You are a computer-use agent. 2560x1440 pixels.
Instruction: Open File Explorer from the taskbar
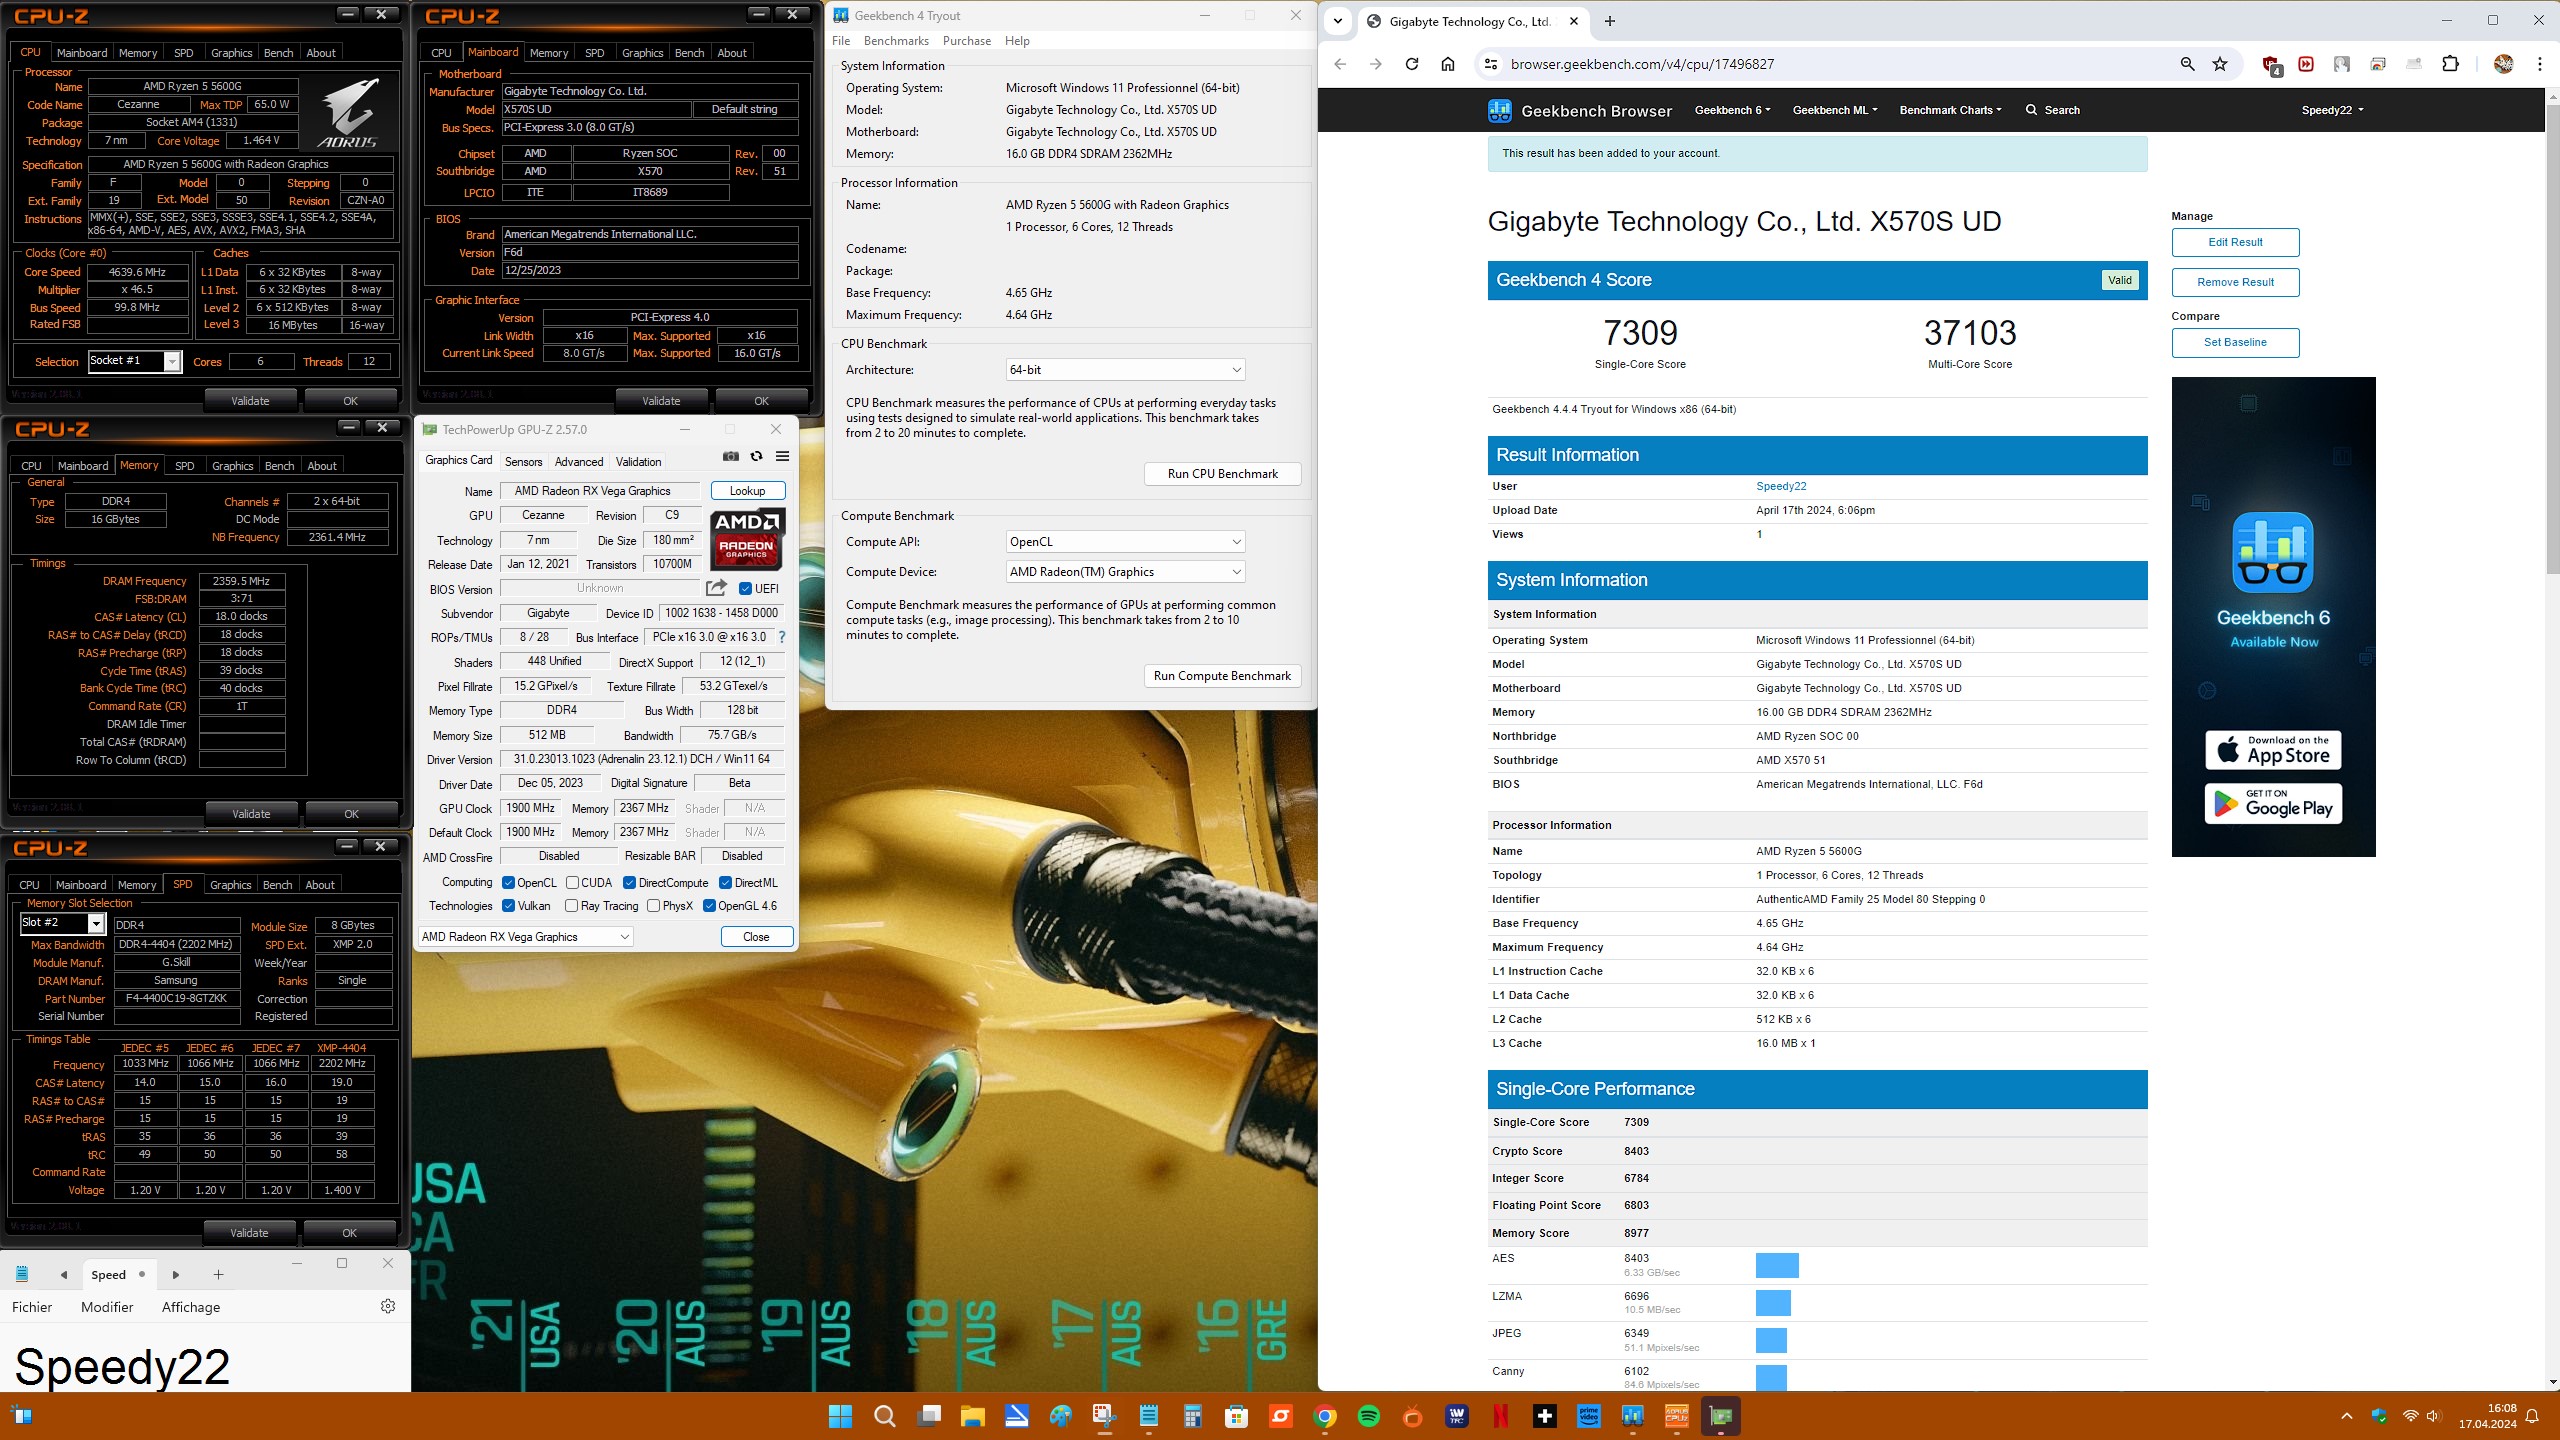coord(972,1416)
